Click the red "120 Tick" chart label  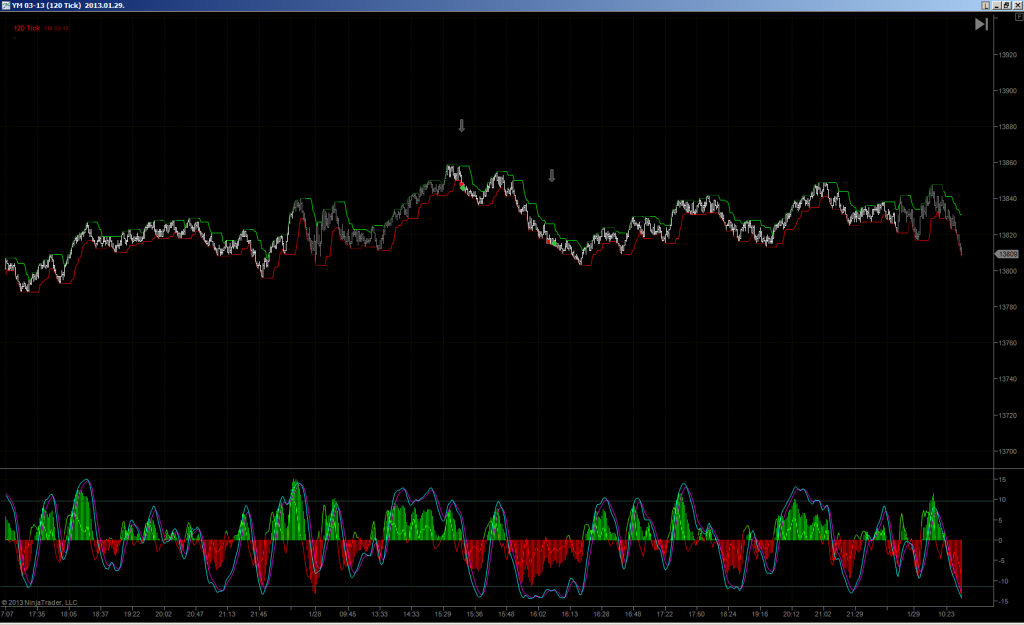pos(27,28)
